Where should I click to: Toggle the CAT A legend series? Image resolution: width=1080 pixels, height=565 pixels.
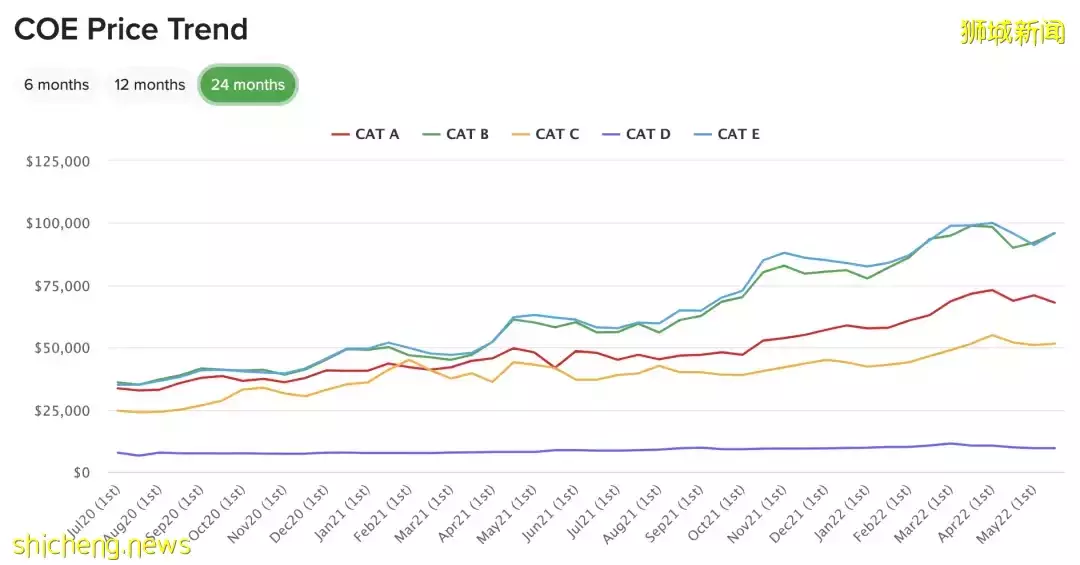tap(366, 134)
